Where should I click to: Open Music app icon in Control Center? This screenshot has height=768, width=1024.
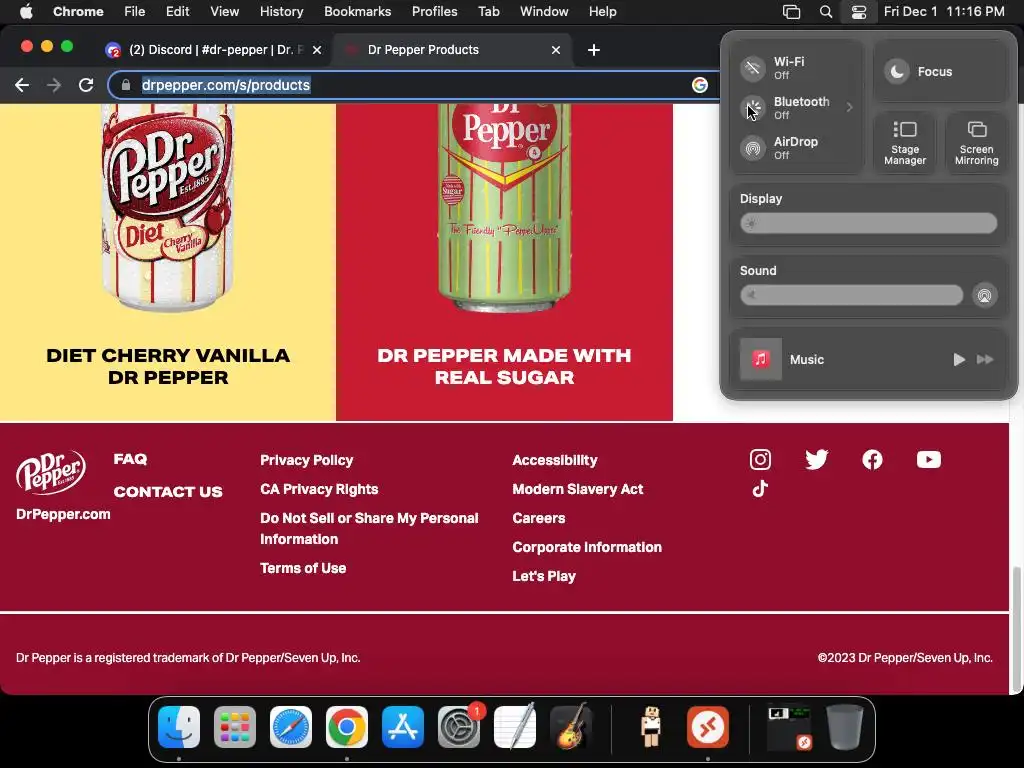761,359
